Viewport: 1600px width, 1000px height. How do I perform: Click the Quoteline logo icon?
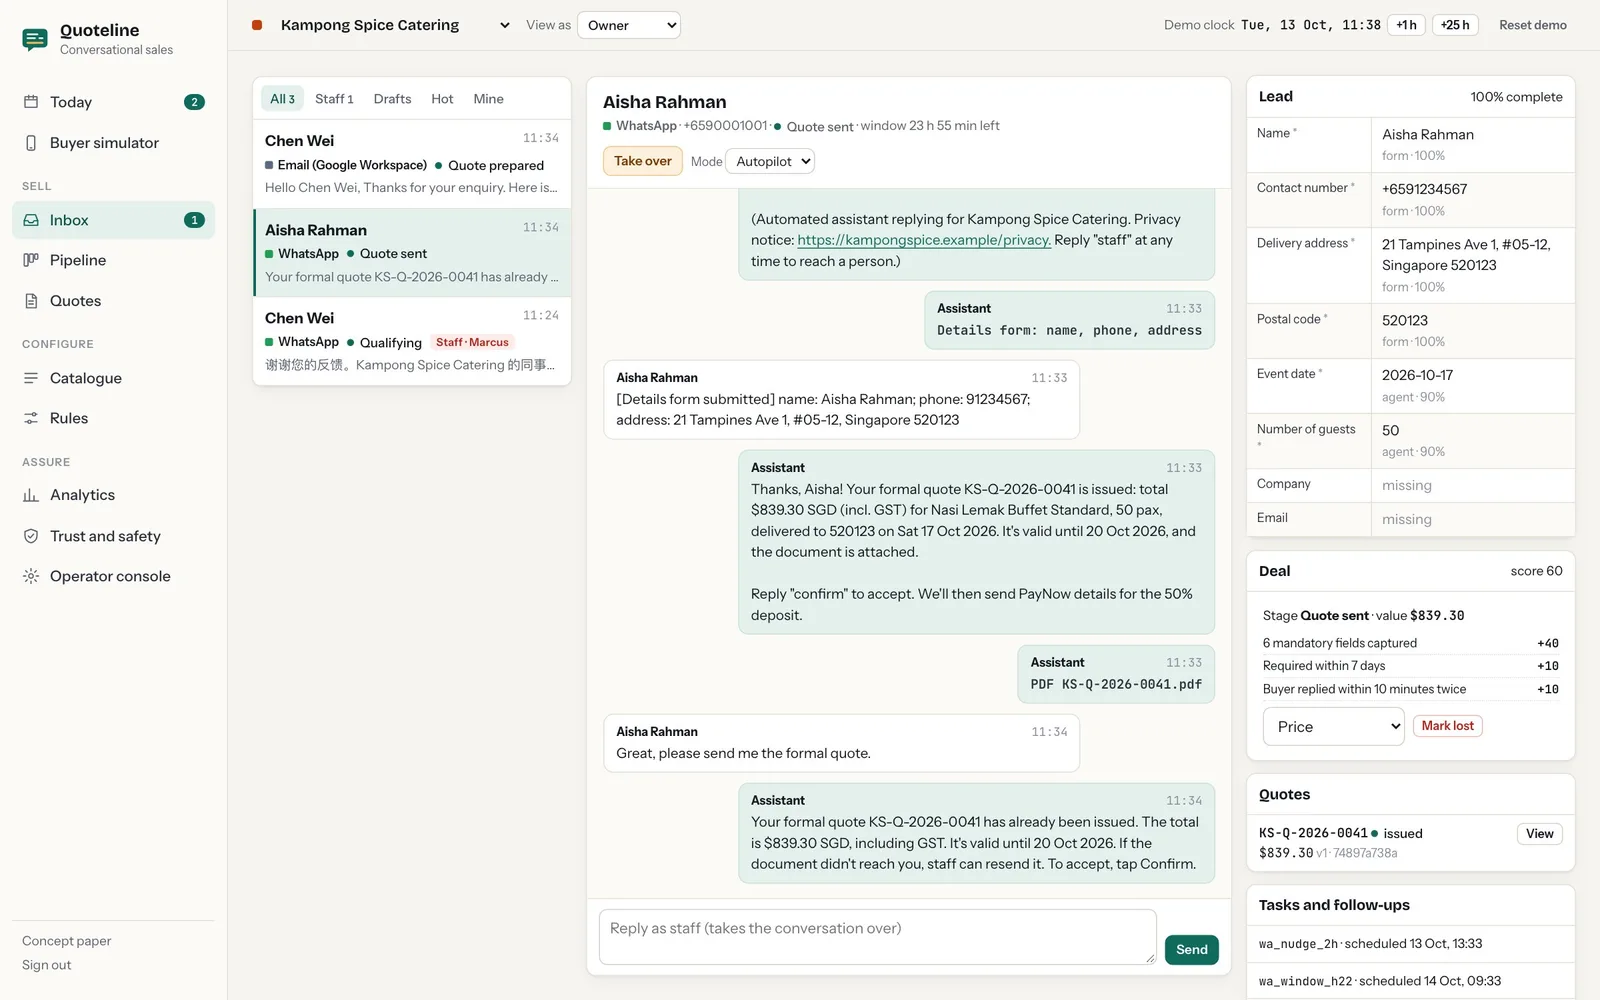35,39
